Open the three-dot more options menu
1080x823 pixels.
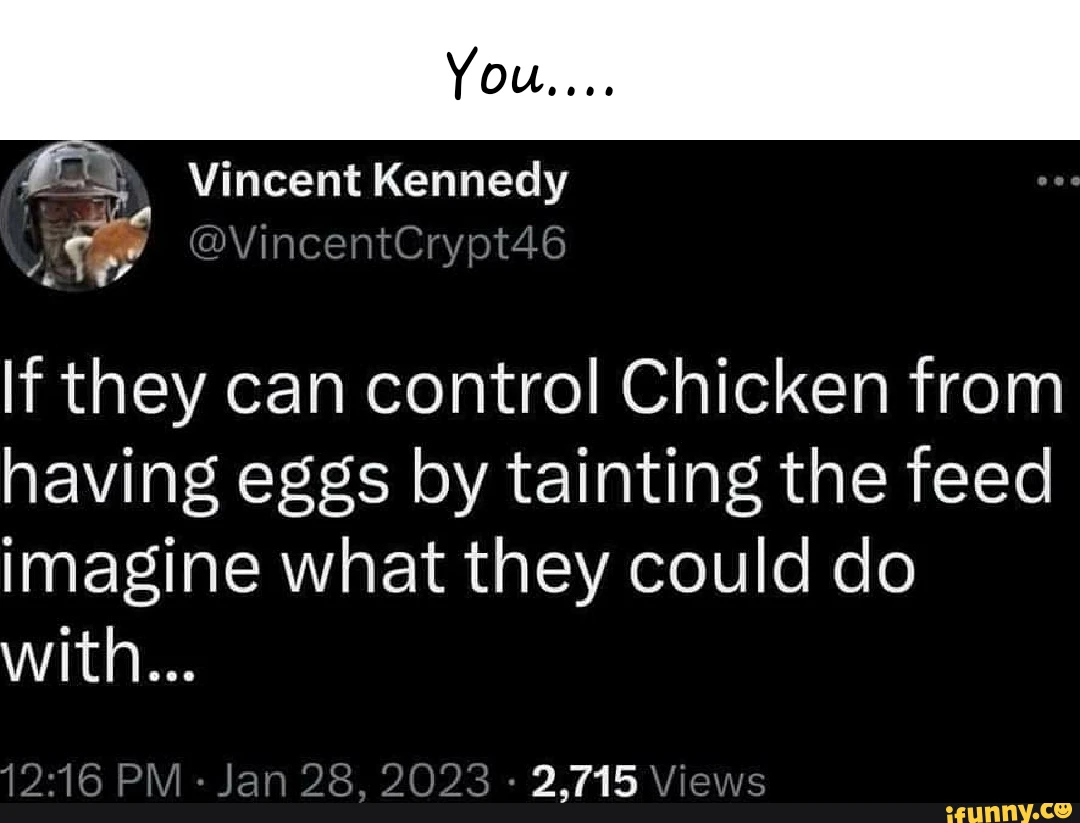tap(1059, 182)
